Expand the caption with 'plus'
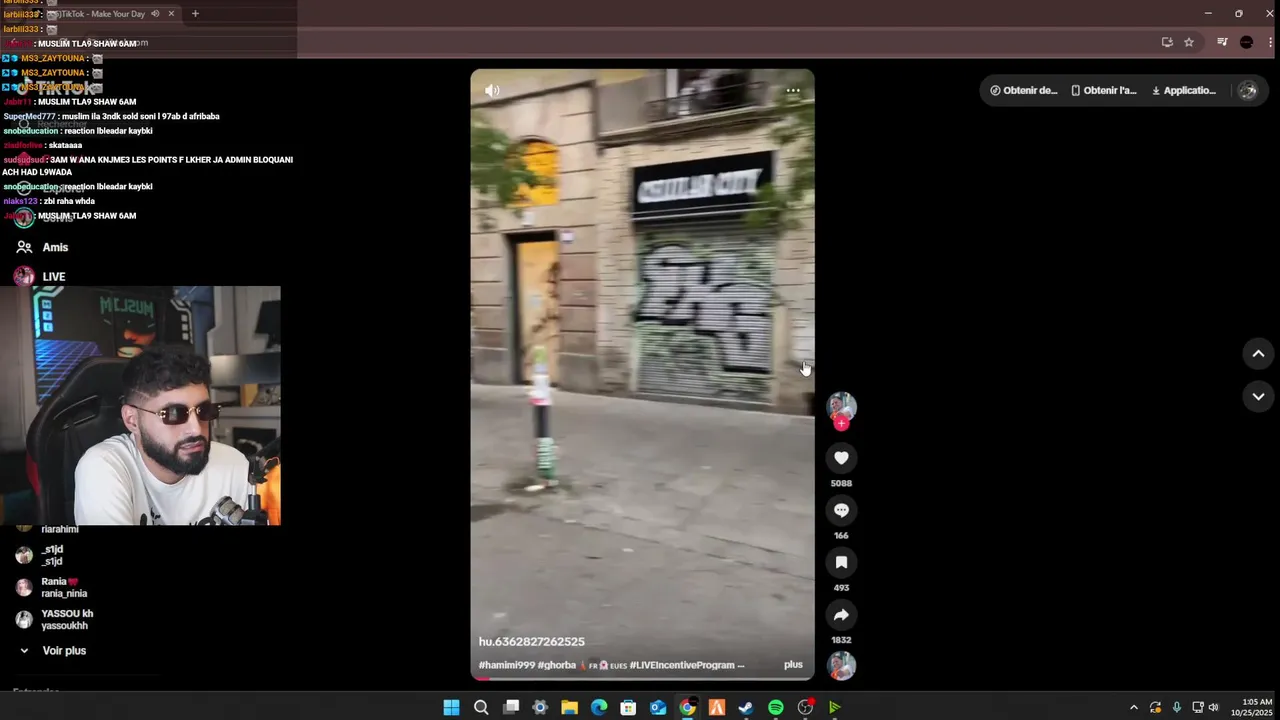The width and height of the screenshot is (1280, 720). 793,664
